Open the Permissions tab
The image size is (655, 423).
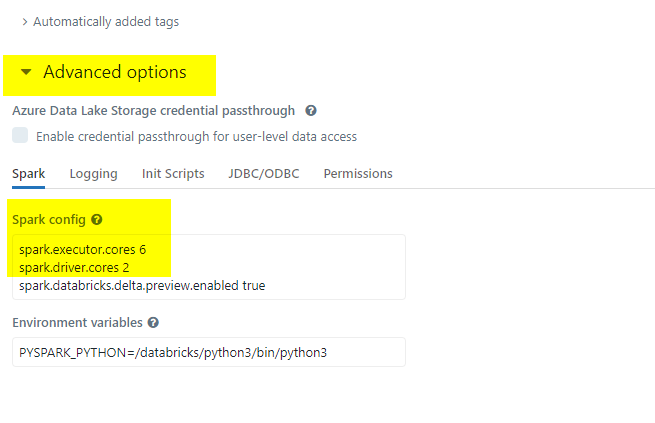coord(358,174)
